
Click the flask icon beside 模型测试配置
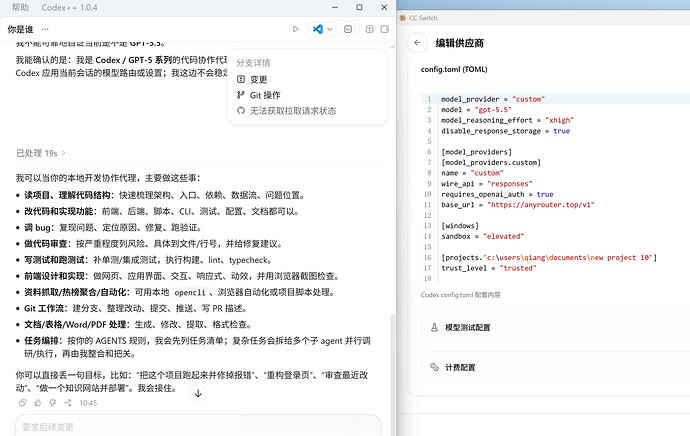click(x=434, y=327)
